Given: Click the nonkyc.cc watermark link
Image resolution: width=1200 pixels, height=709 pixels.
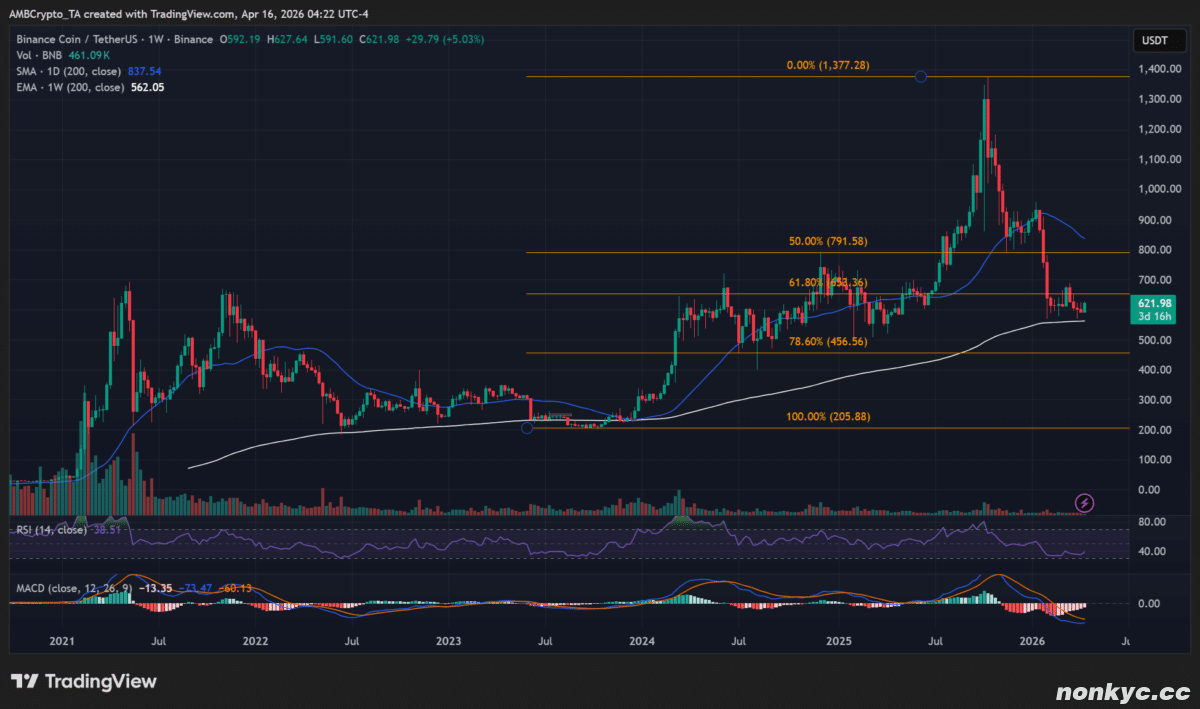Looking at the screenshot, I should tap(1122, 690).
